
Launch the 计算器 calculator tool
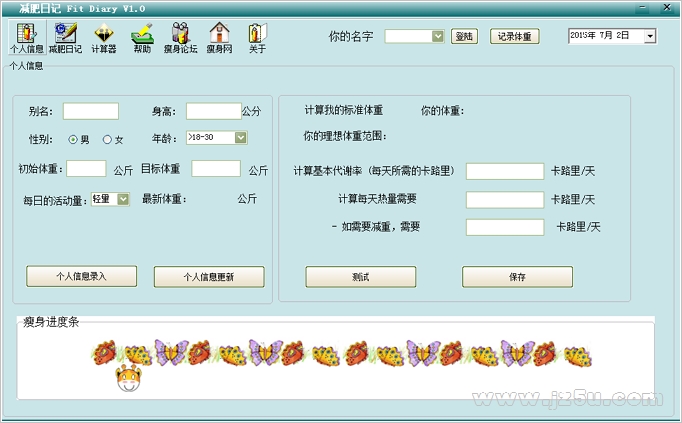pos(104,38)
